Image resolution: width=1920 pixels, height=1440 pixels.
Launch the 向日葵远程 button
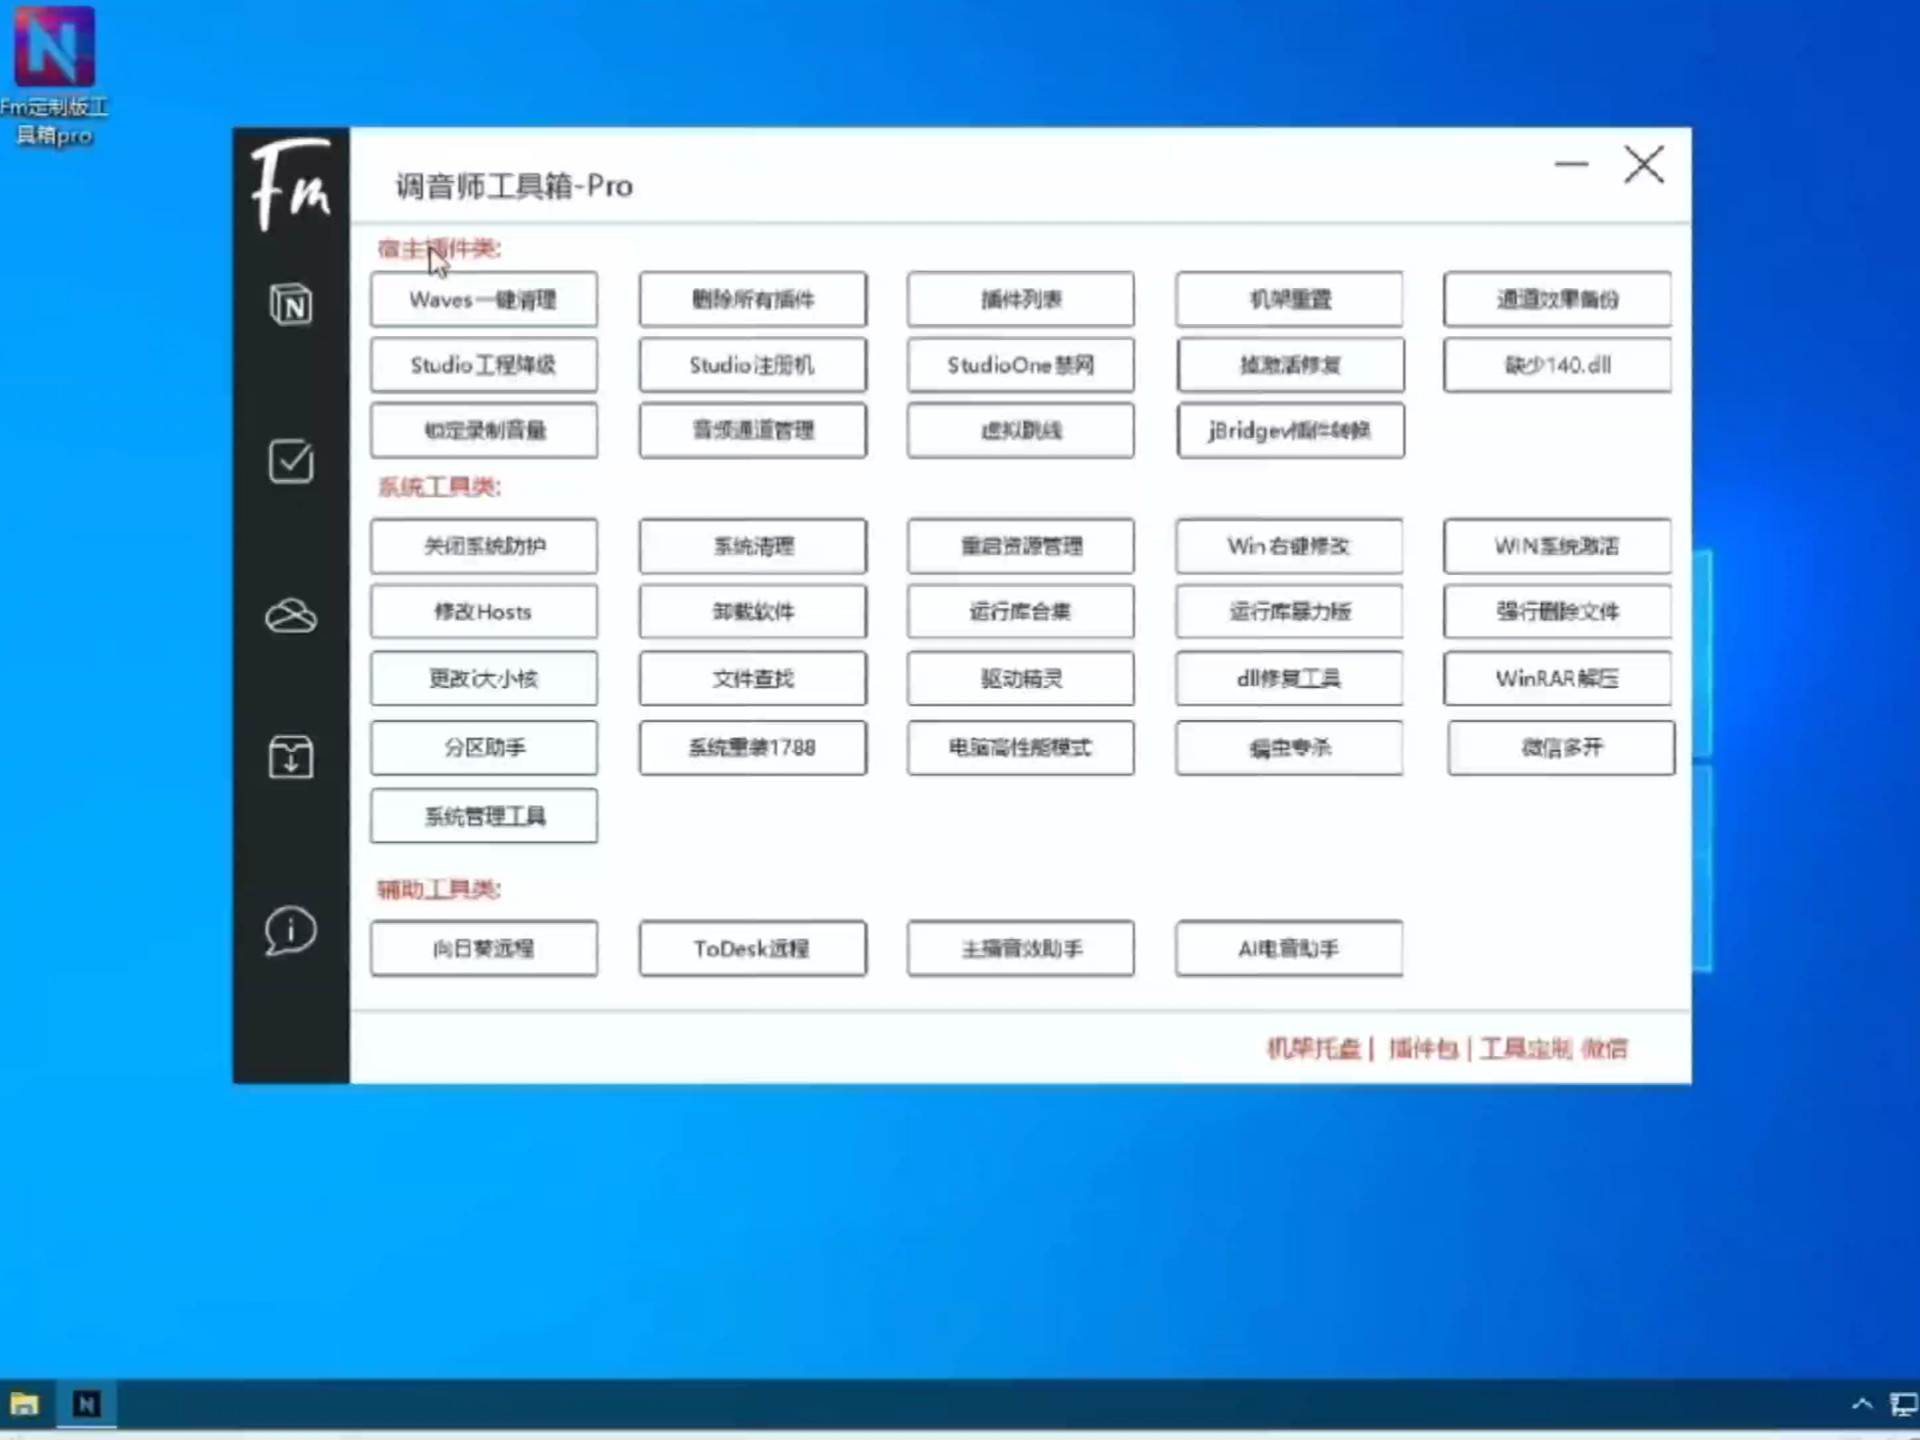point(484,948)
